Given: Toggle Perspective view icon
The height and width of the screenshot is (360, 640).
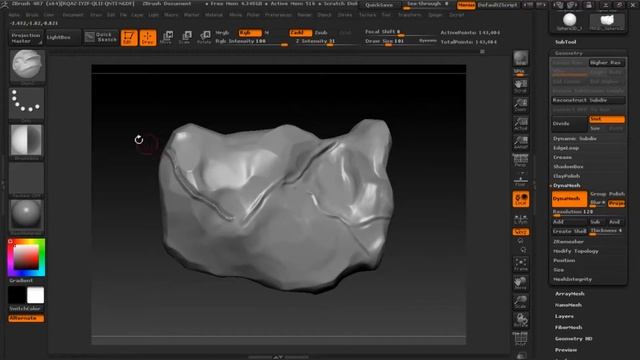Looking at the screenshot, I should [x=520, y=161].
